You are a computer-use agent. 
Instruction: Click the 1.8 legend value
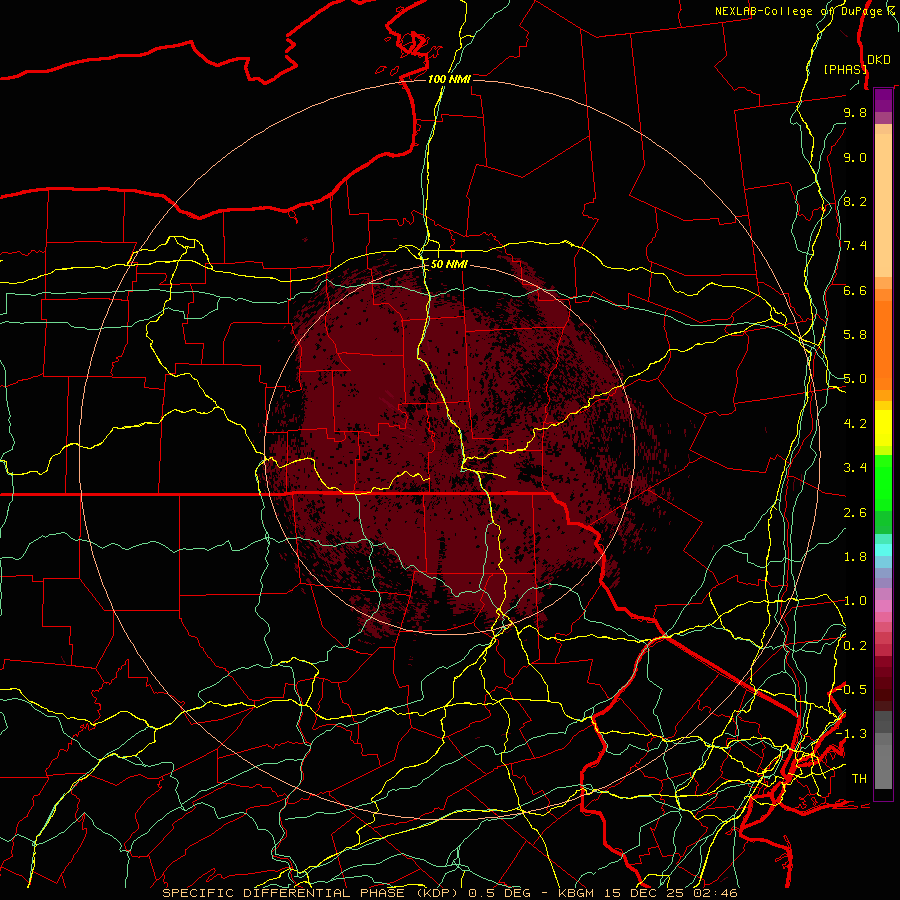(855, 557)
